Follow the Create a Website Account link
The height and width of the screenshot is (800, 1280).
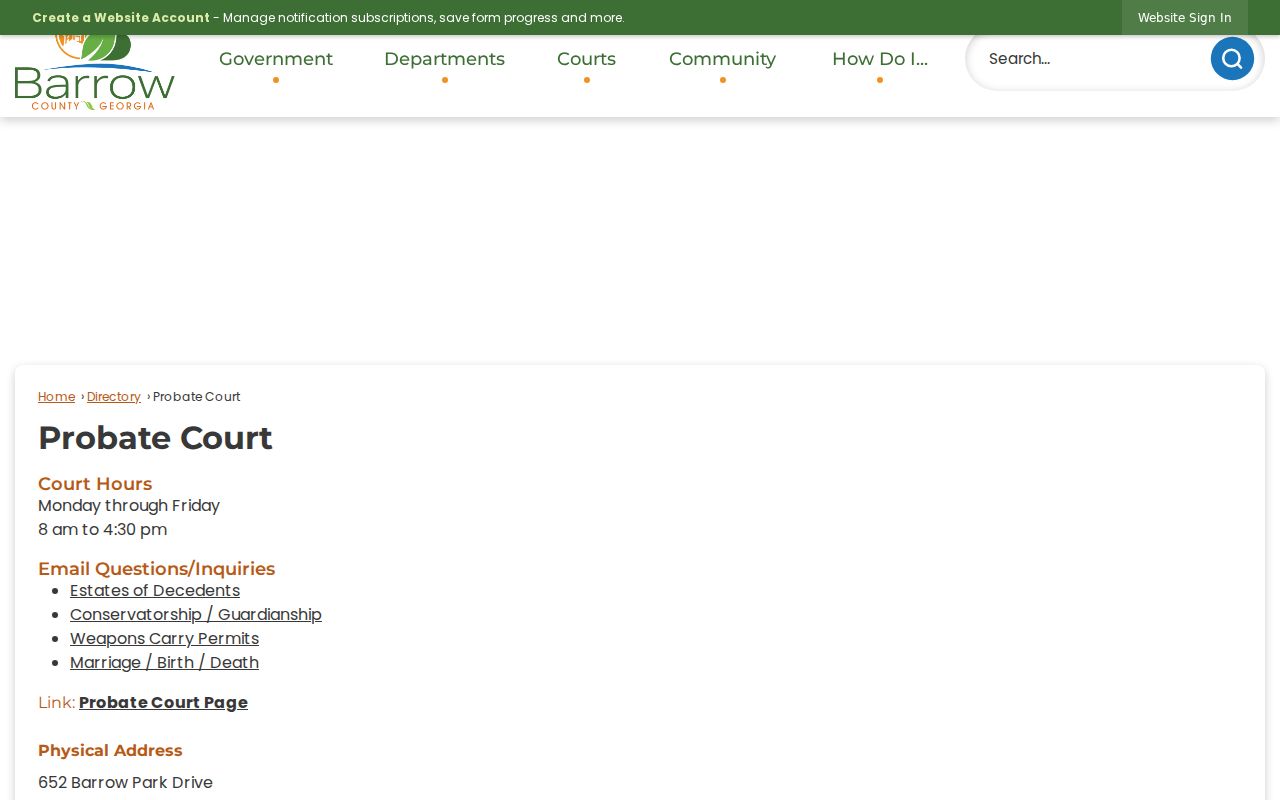coord(121,18)
